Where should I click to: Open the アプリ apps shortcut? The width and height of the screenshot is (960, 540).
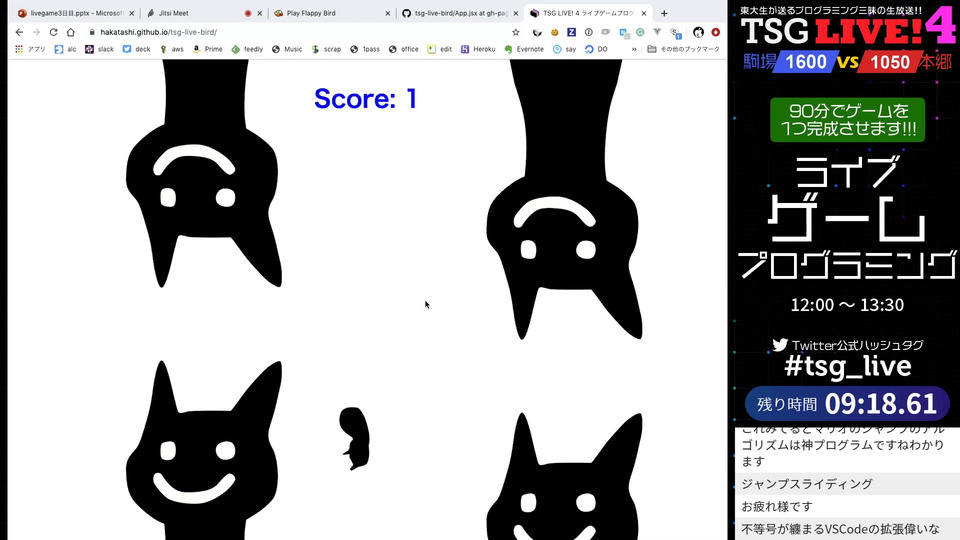pyautogui.click(x=31, y=49)
